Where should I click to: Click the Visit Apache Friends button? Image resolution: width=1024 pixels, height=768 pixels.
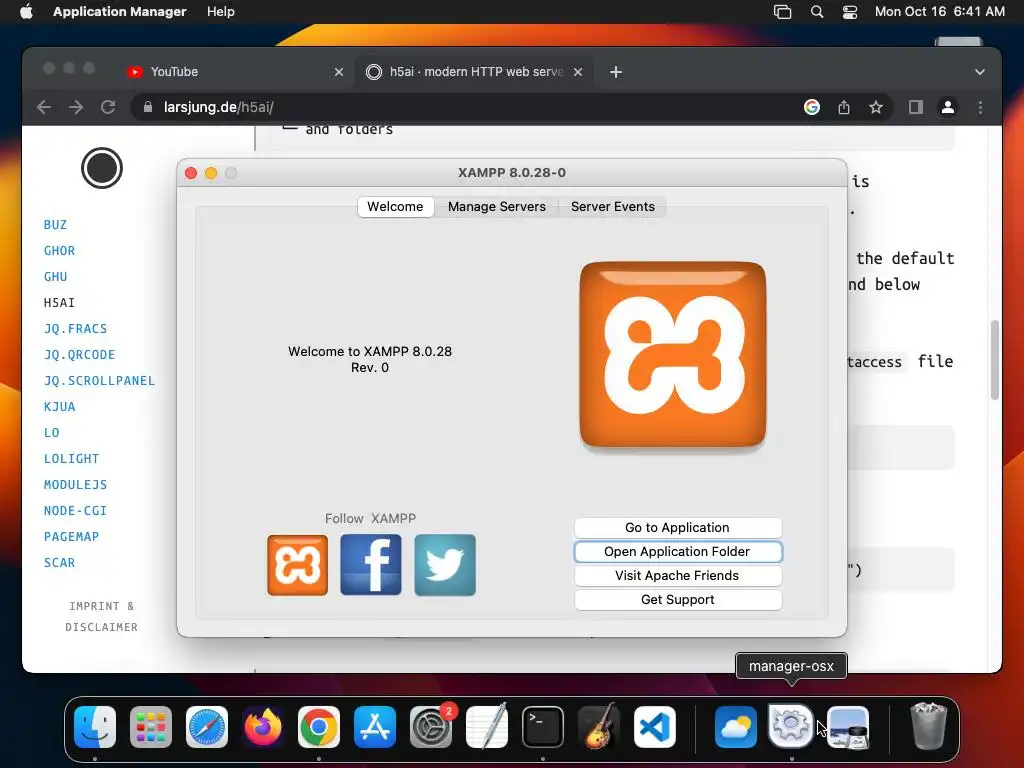(678, 576)
